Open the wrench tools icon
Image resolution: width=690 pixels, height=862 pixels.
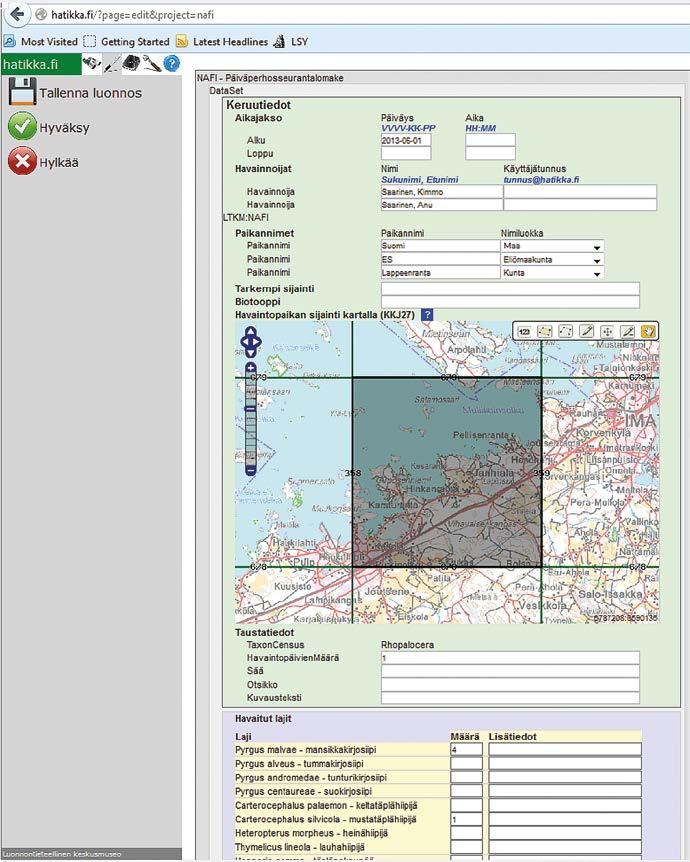pyautogui.click(x=152, y=64)
